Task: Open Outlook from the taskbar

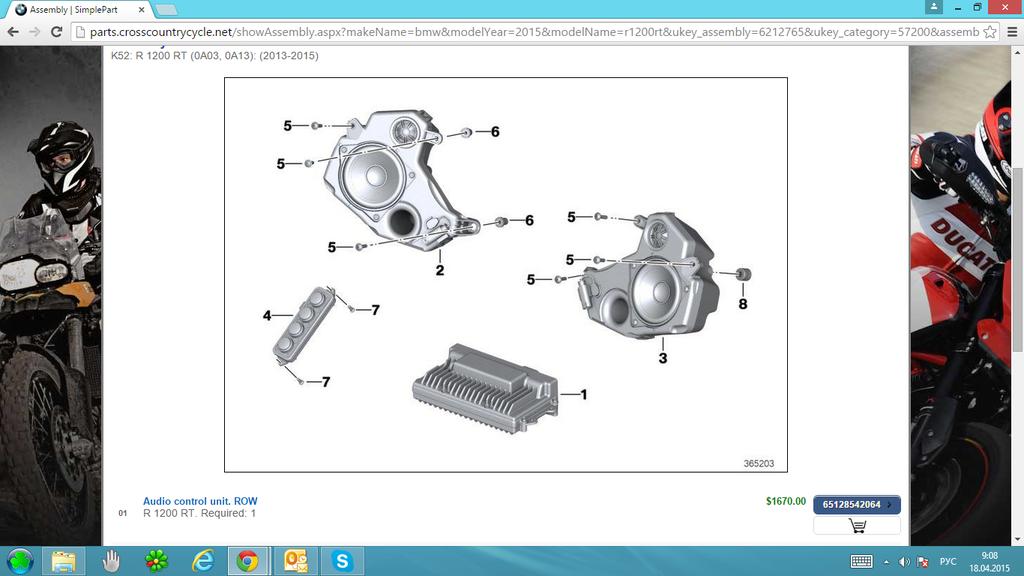Action: click(x=296, y=561)
